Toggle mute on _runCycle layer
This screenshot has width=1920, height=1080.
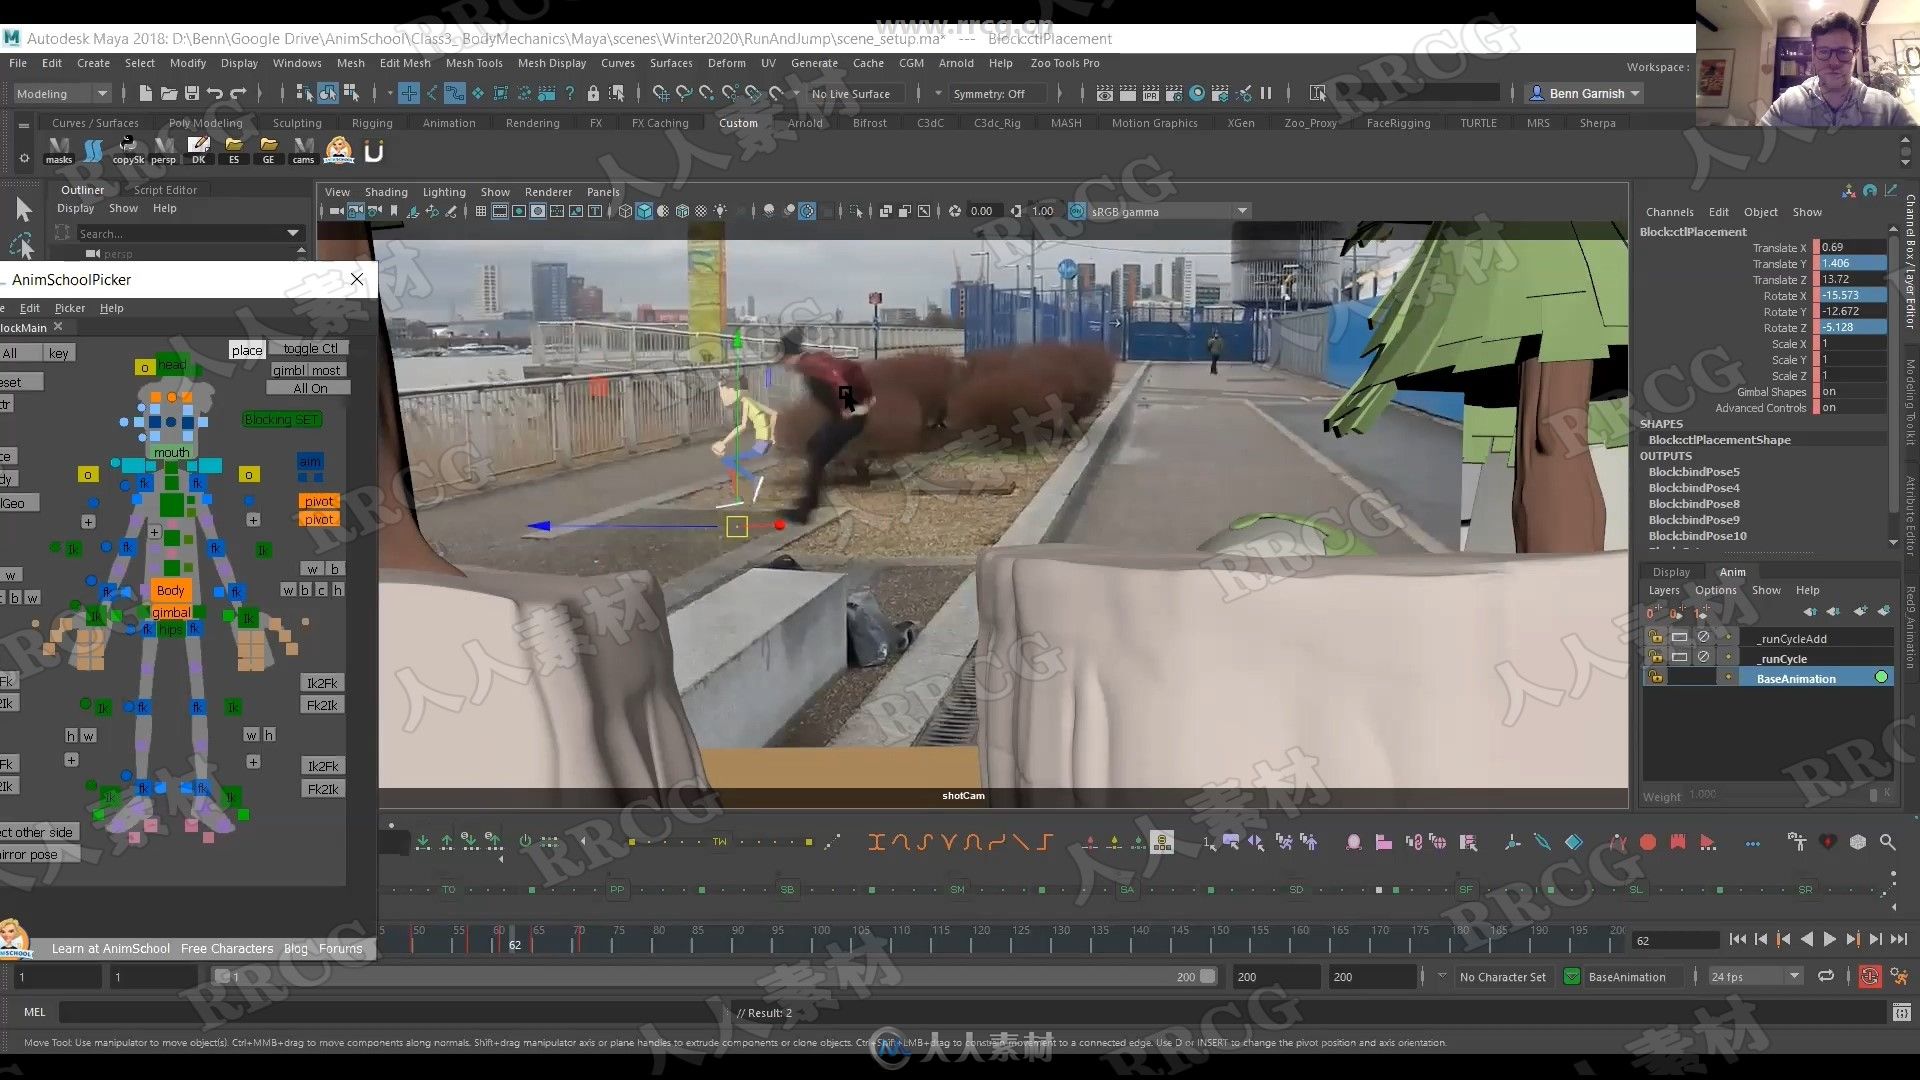click(x=1703, y=658)
